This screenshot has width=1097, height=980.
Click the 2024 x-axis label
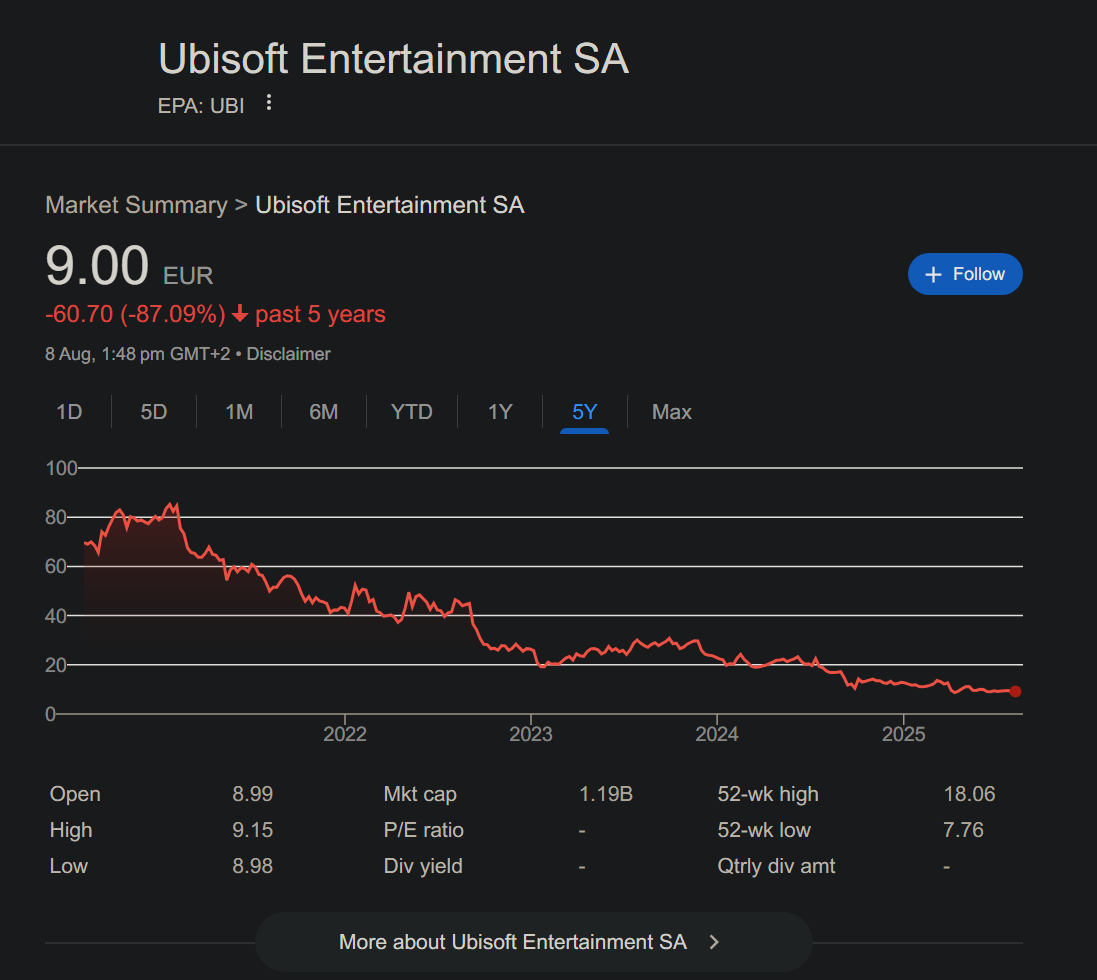717,734
